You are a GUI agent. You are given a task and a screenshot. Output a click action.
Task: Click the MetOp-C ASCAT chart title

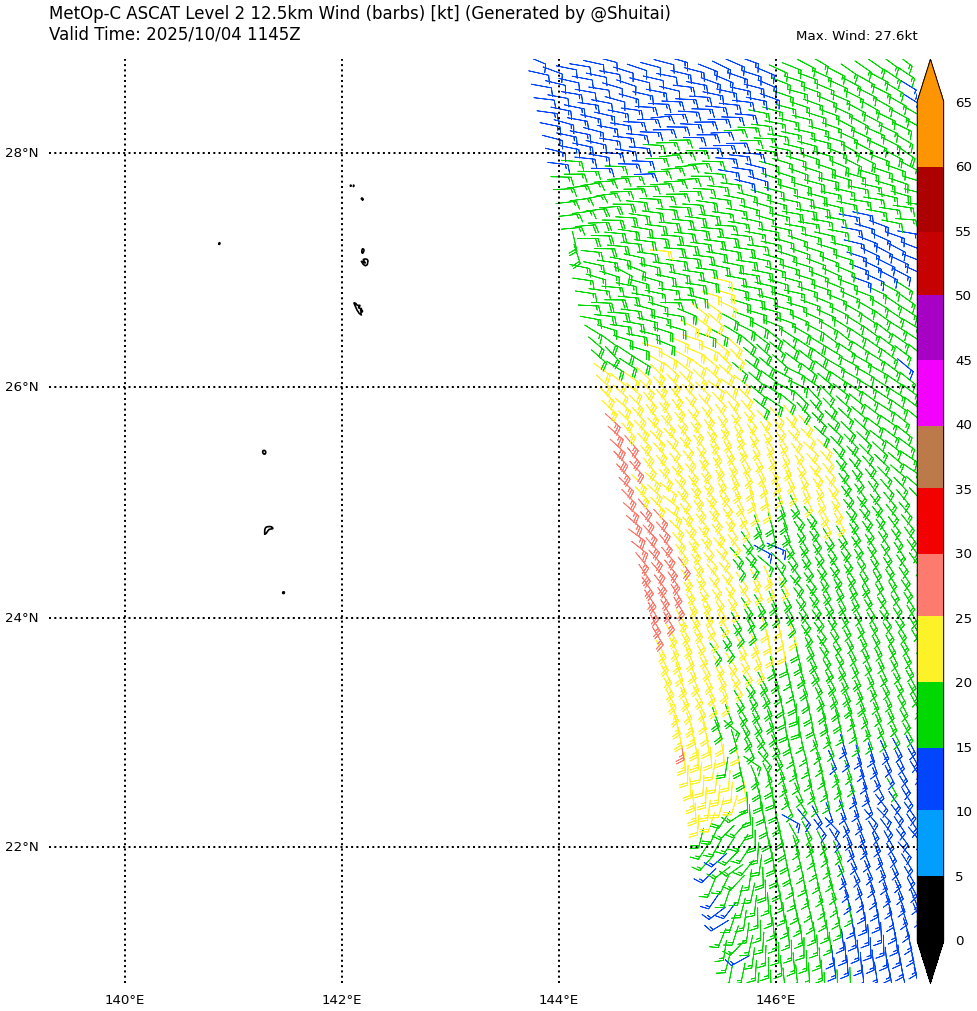pos(360,14)
